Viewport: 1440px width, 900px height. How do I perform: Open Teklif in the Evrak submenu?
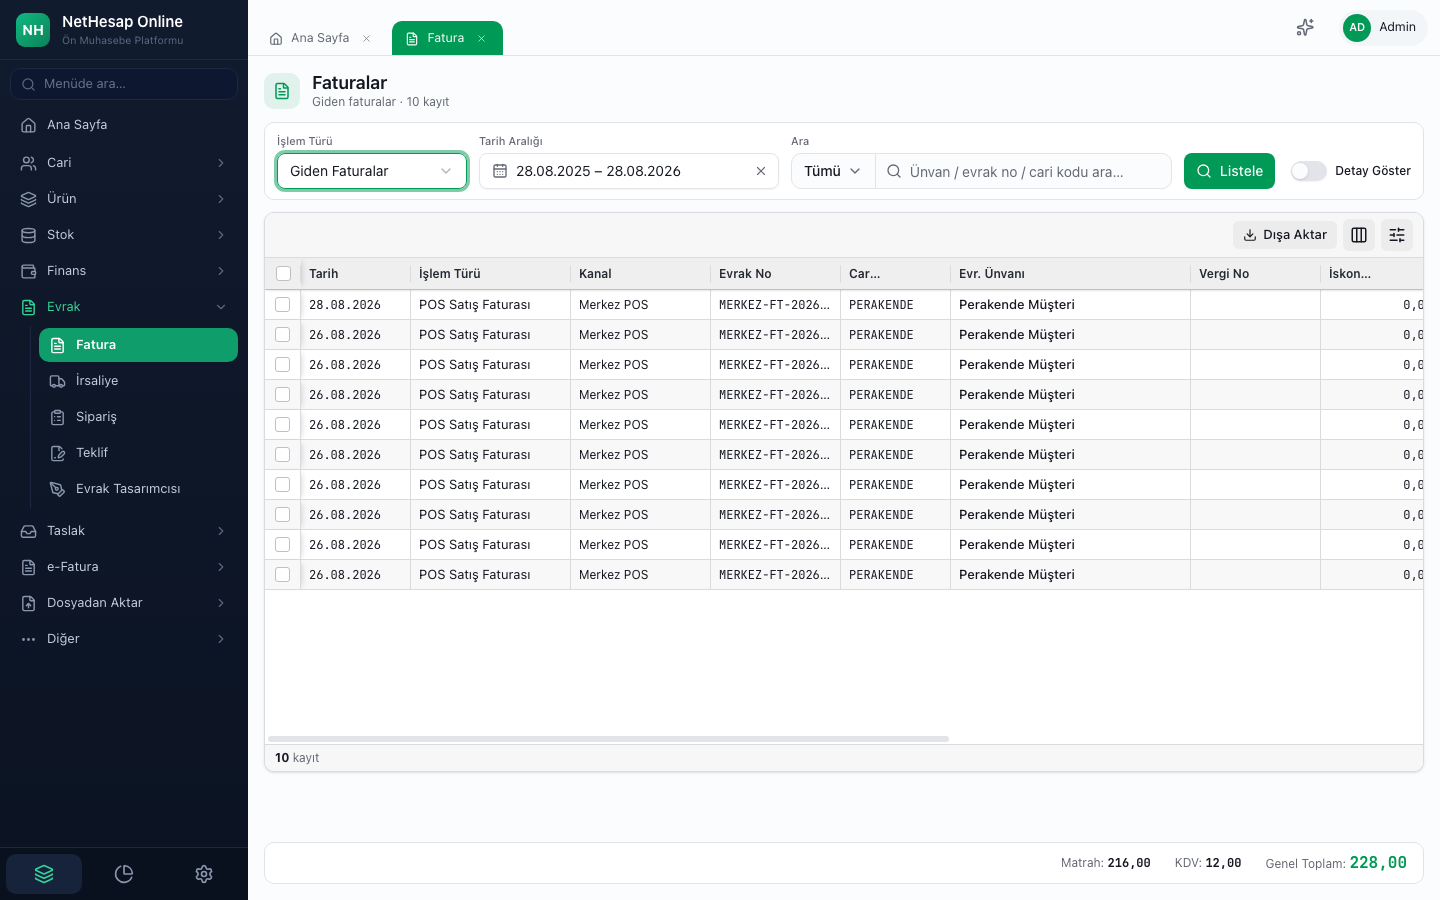point(138,453)
